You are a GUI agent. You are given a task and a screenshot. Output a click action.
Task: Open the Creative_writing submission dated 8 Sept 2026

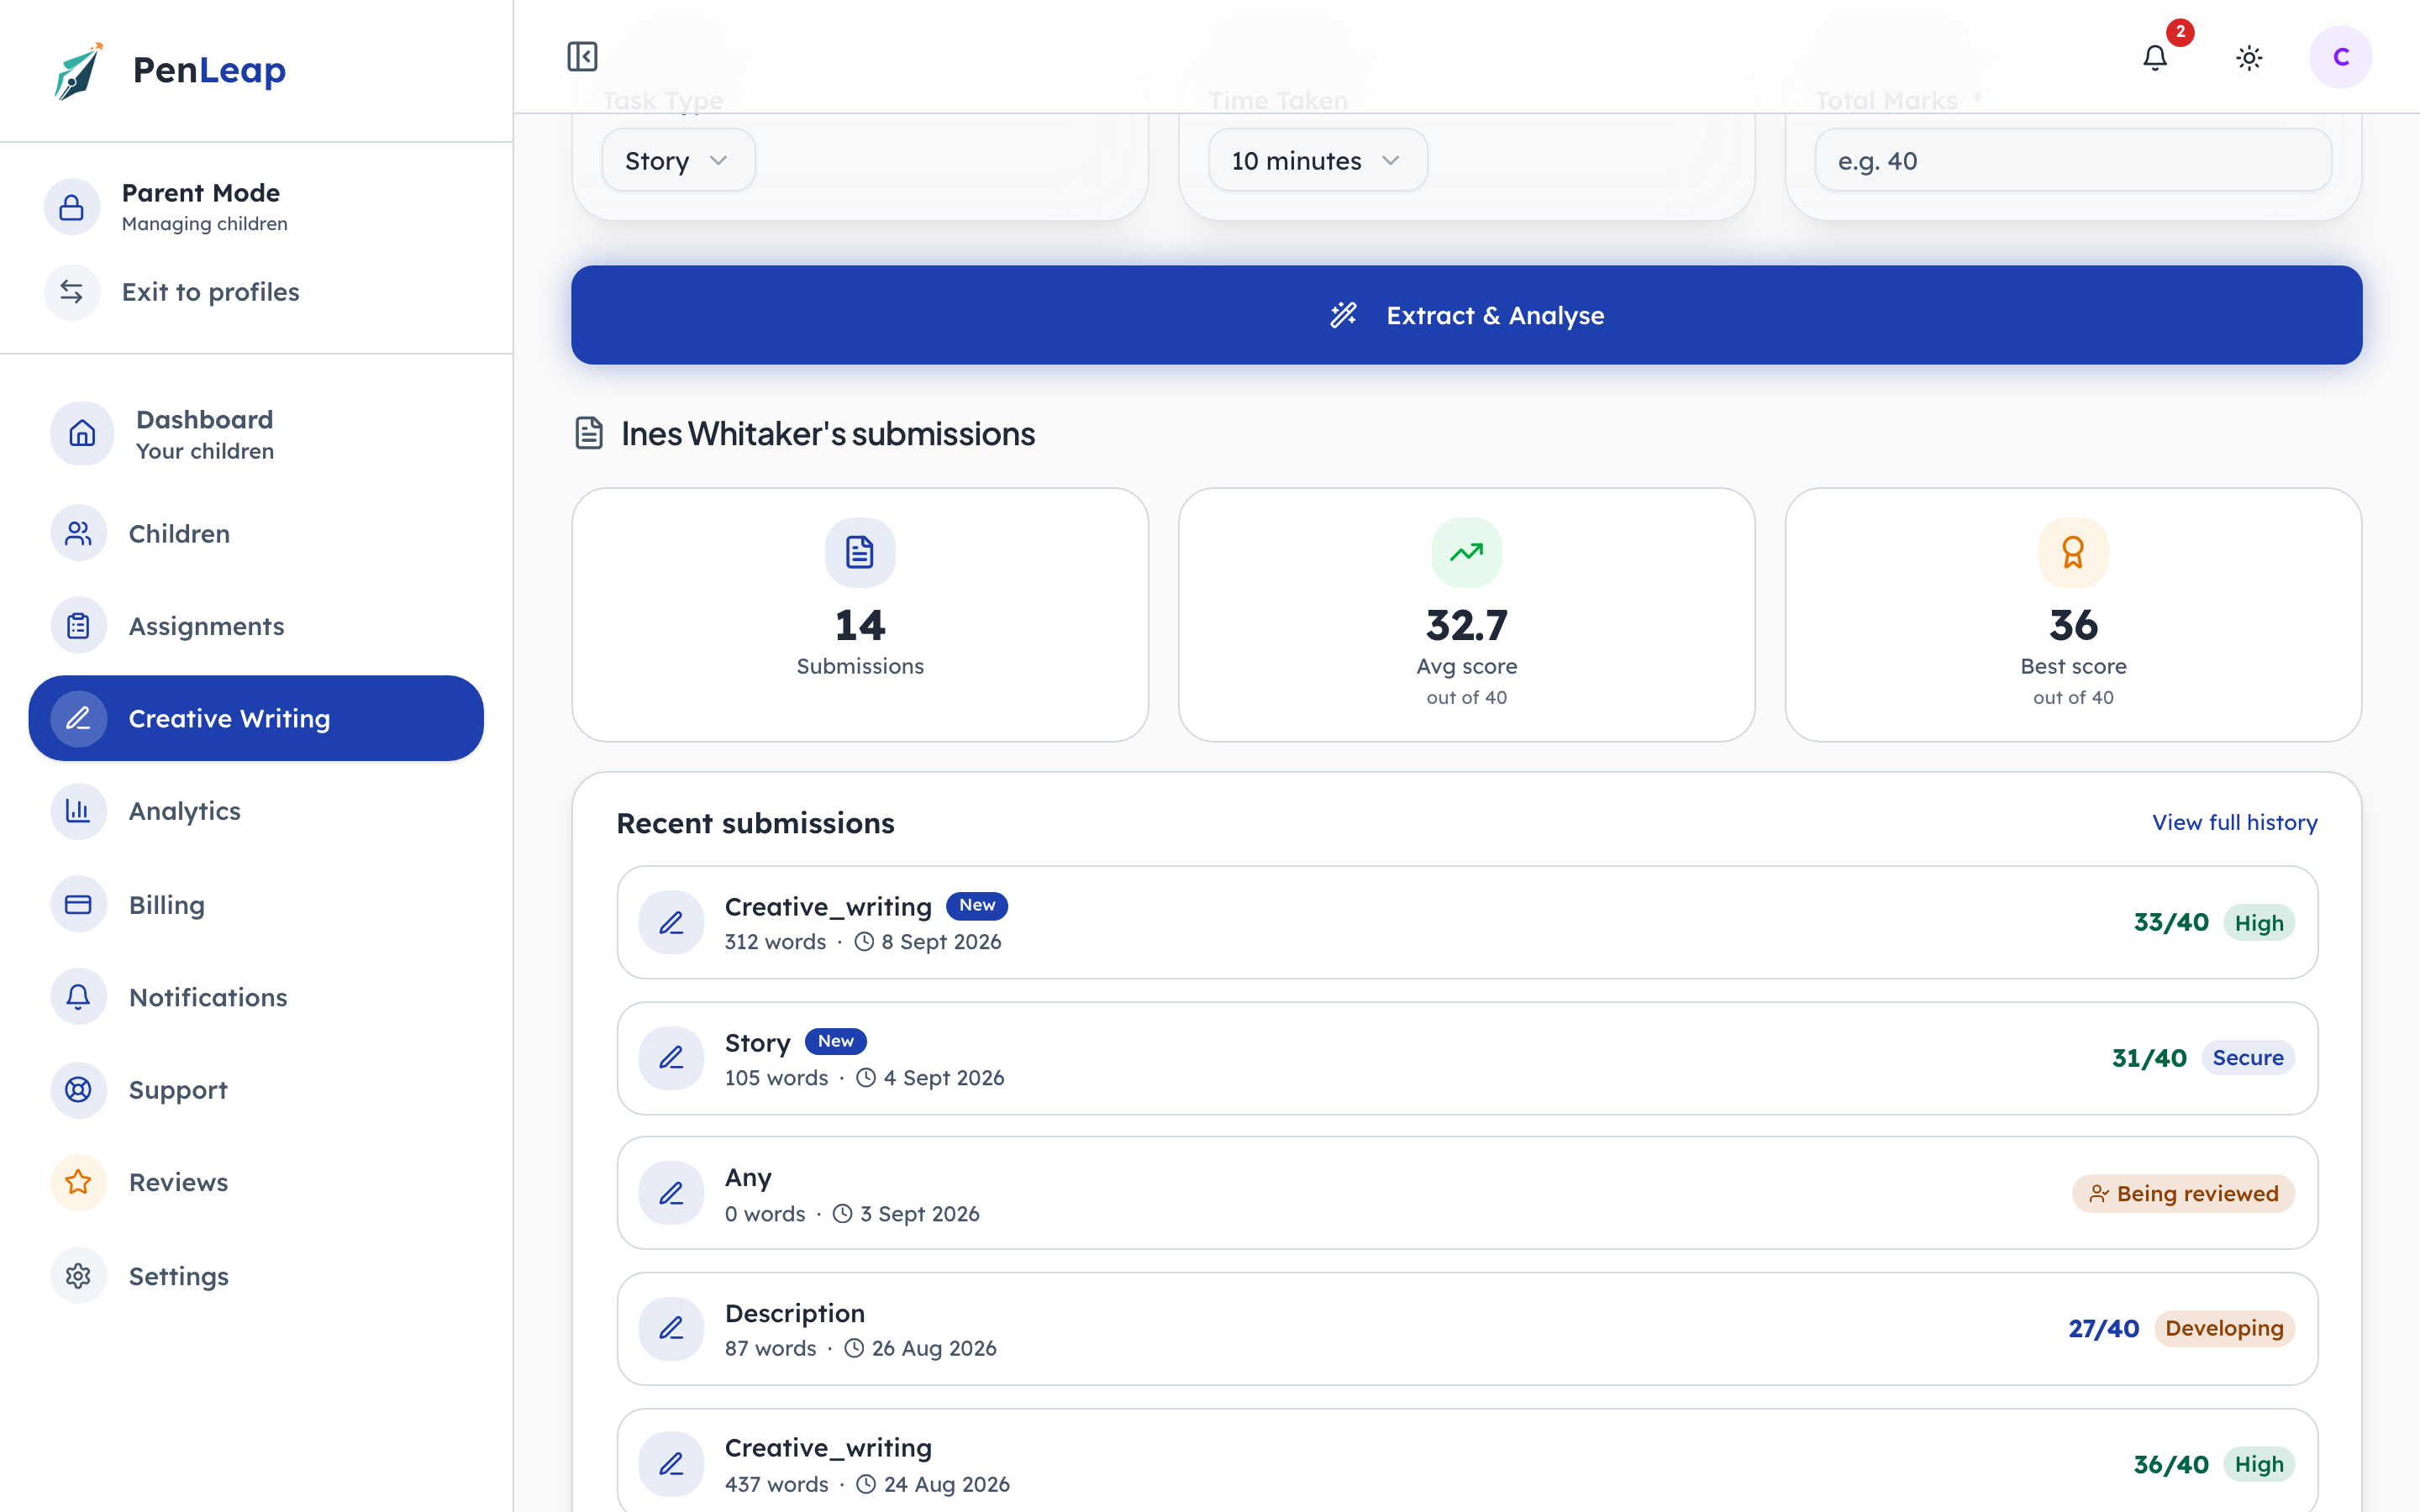pyautogui.click(x=1467, y=922)
